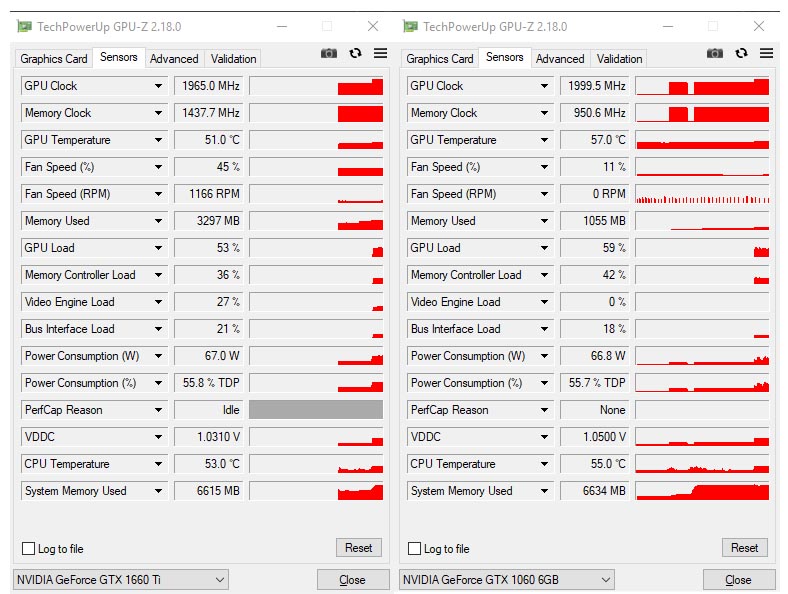Click Reset in the GTX 1060 window

(x=745, y=548)
